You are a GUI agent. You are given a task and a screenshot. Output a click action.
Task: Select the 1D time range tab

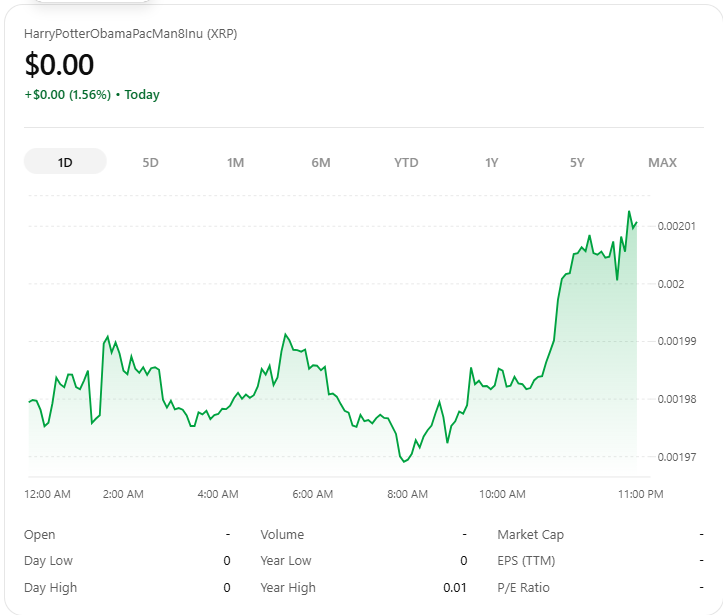(65, 162)
